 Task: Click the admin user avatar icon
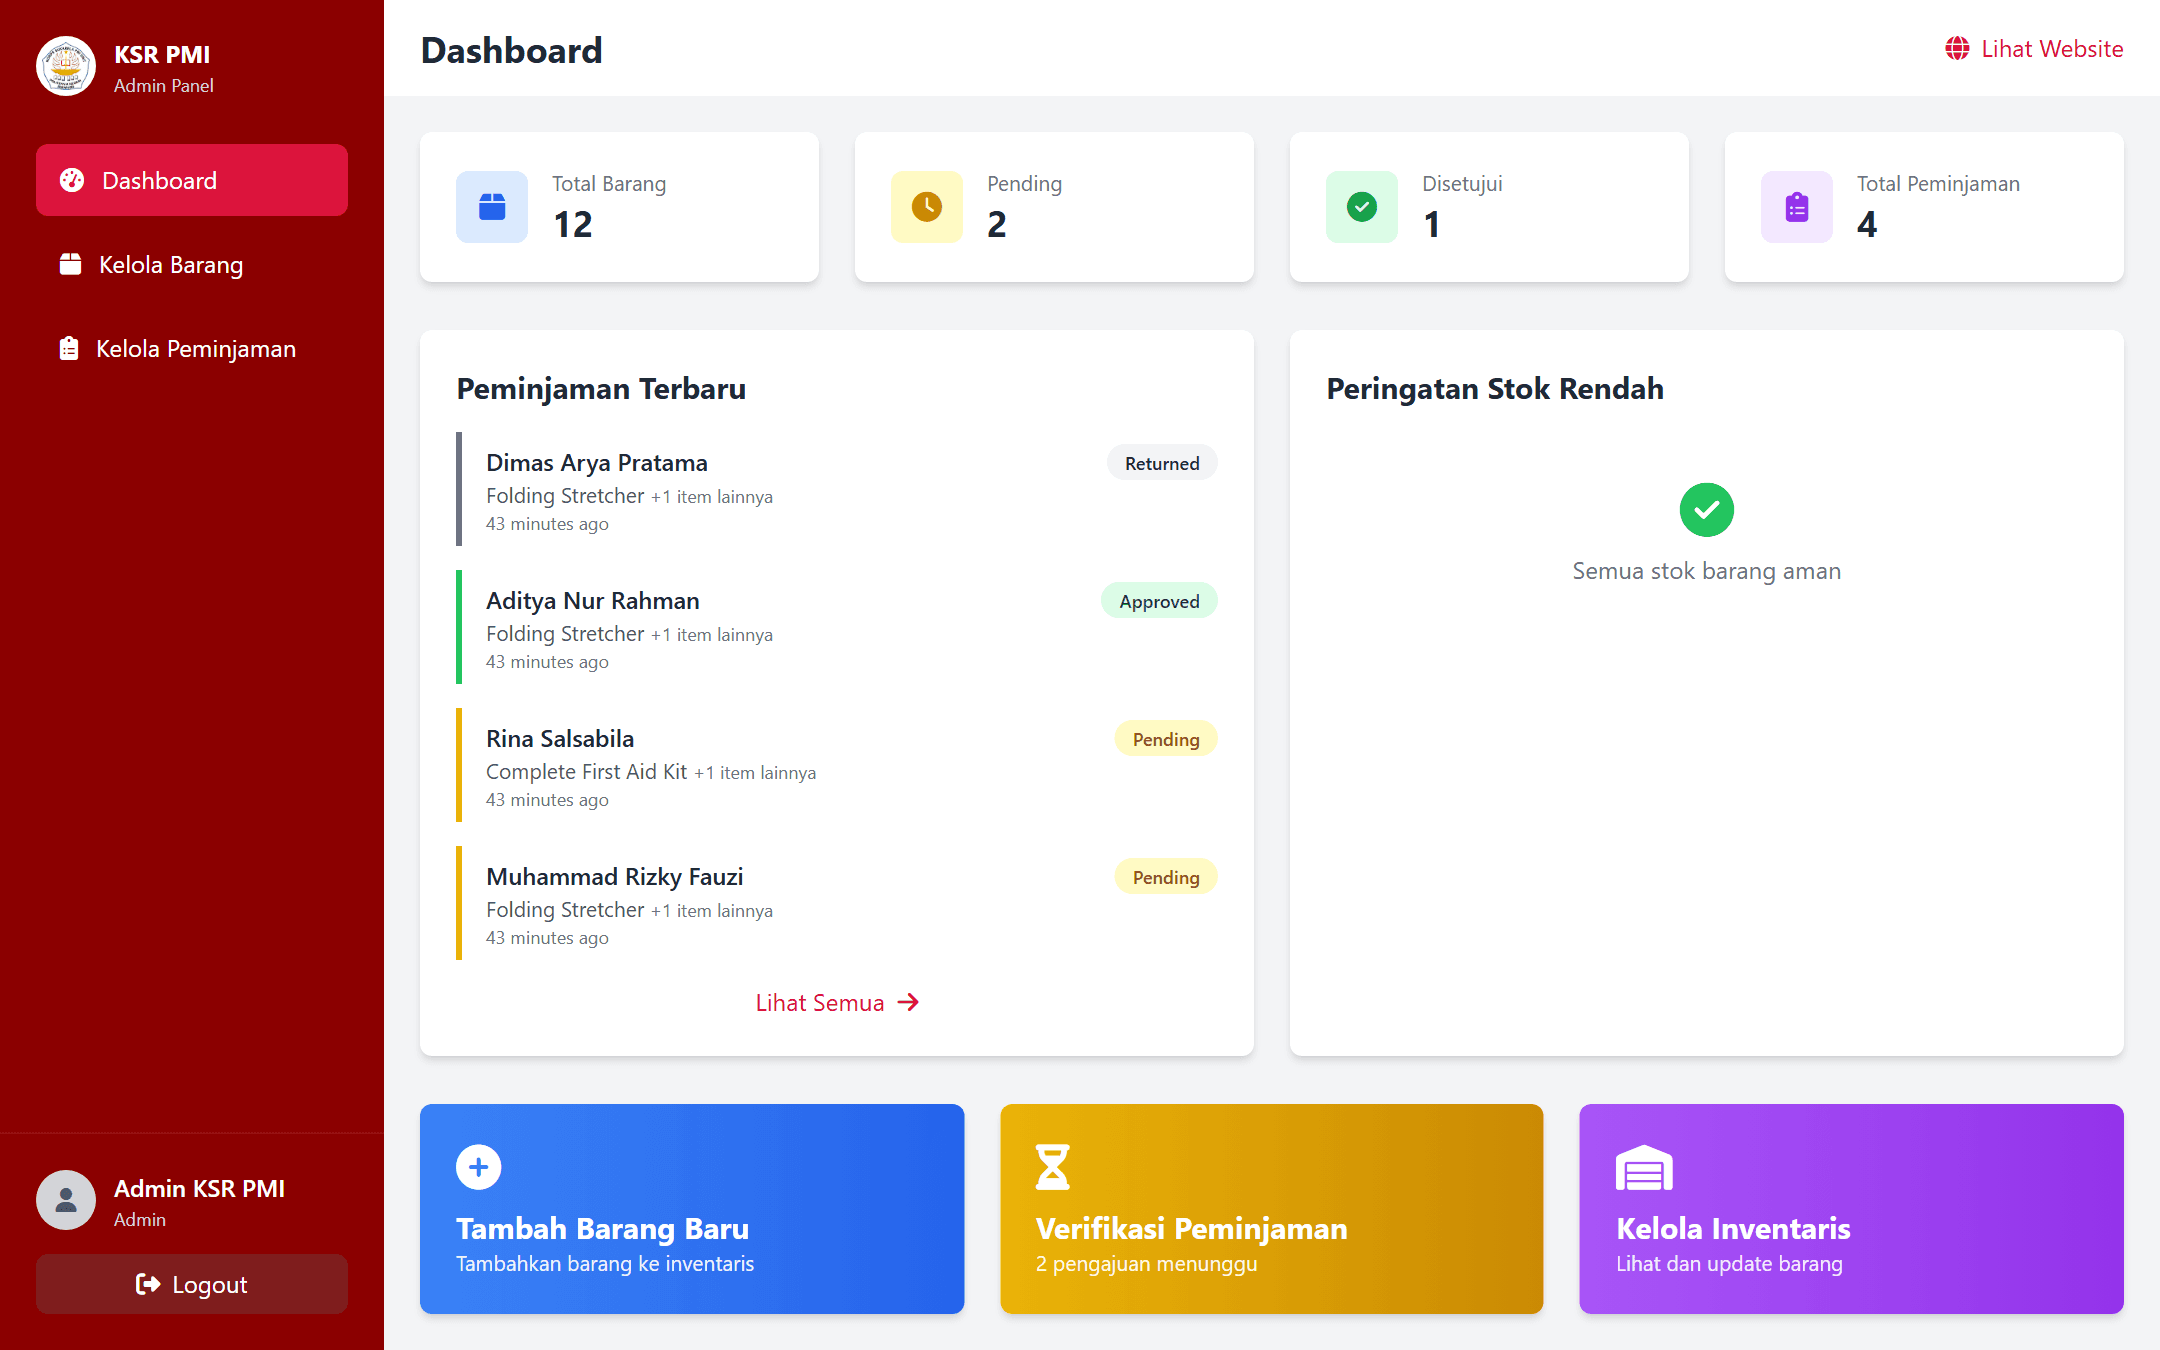(66, 1200)
